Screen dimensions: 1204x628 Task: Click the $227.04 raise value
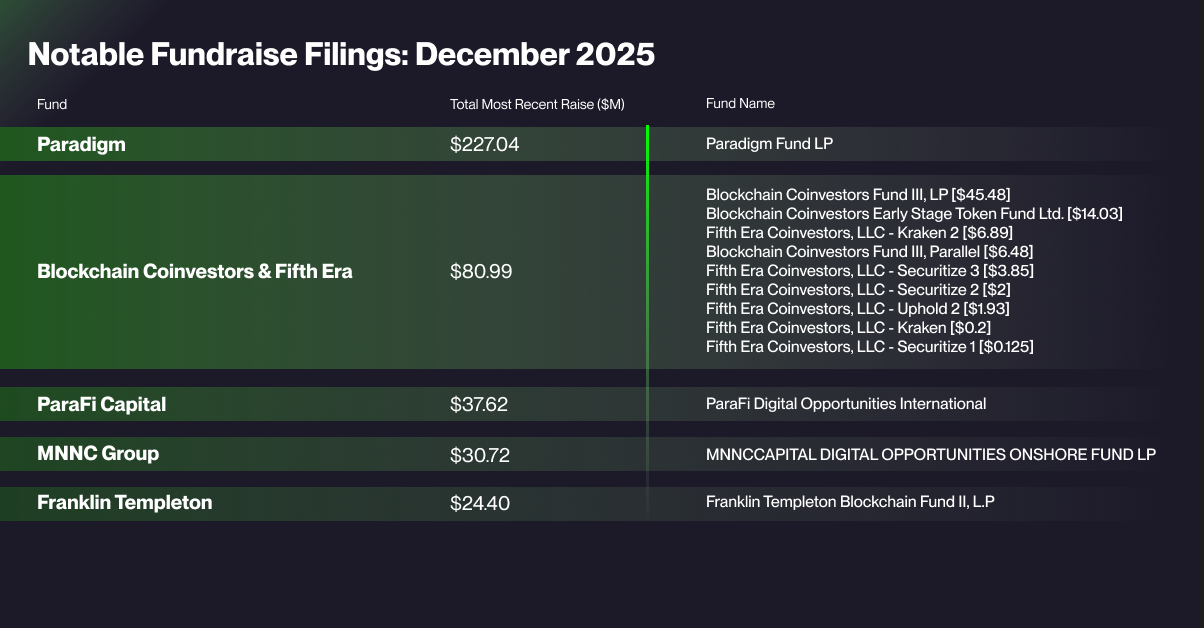485,144
